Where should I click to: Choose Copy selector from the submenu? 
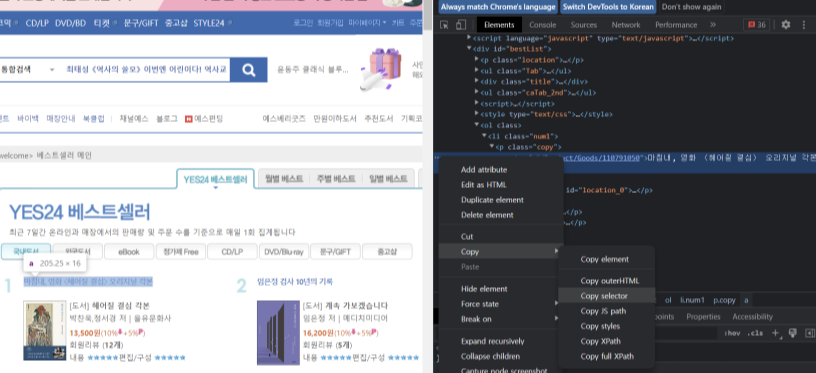(606, 295)
